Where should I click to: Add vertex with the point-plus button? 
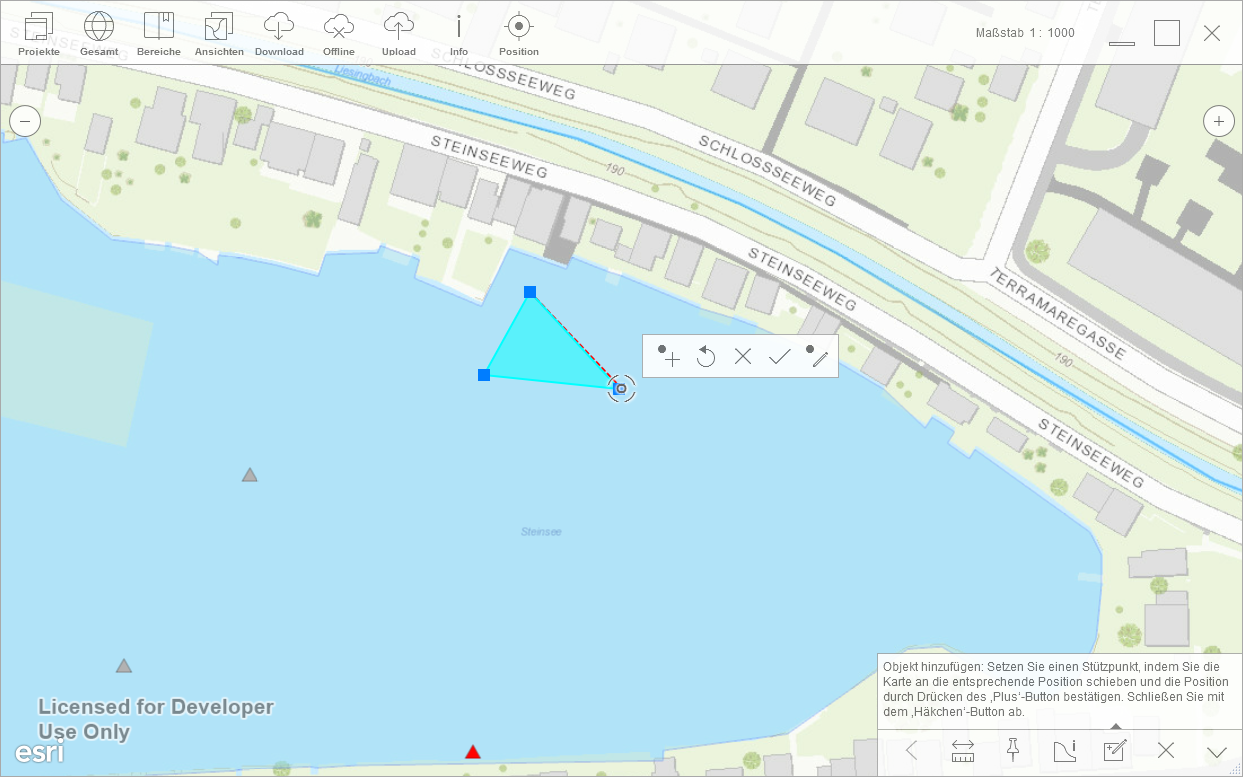tap(668, 356)
